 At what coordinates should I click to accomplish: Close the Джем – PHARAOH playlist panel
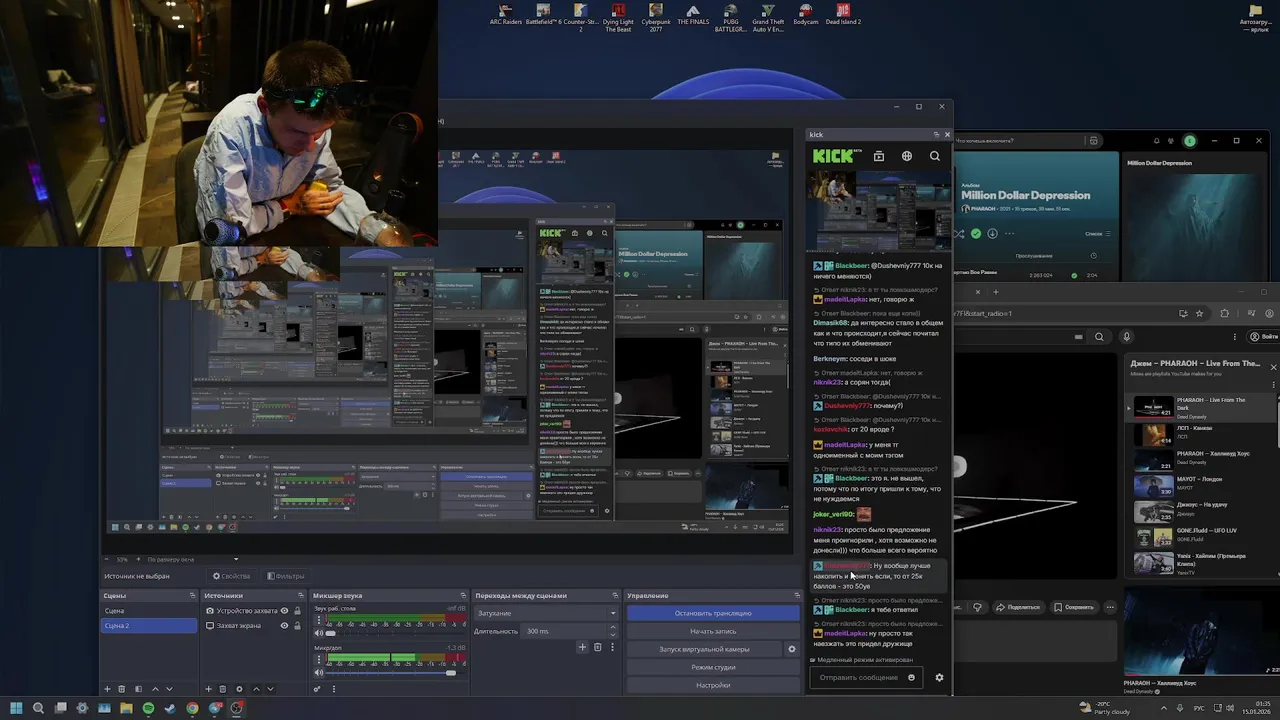[1273, 367]
